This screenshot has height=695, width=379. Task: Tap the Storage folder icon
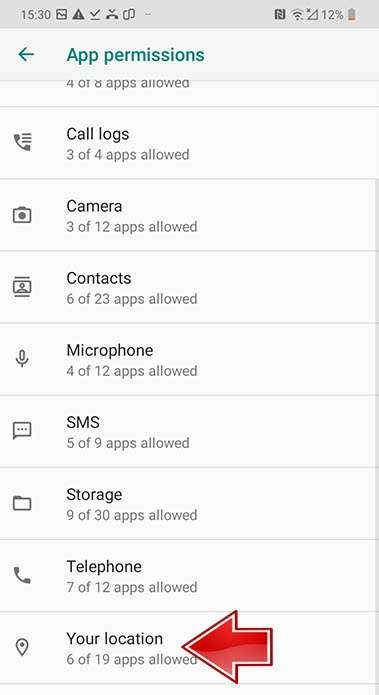(22, 503)
